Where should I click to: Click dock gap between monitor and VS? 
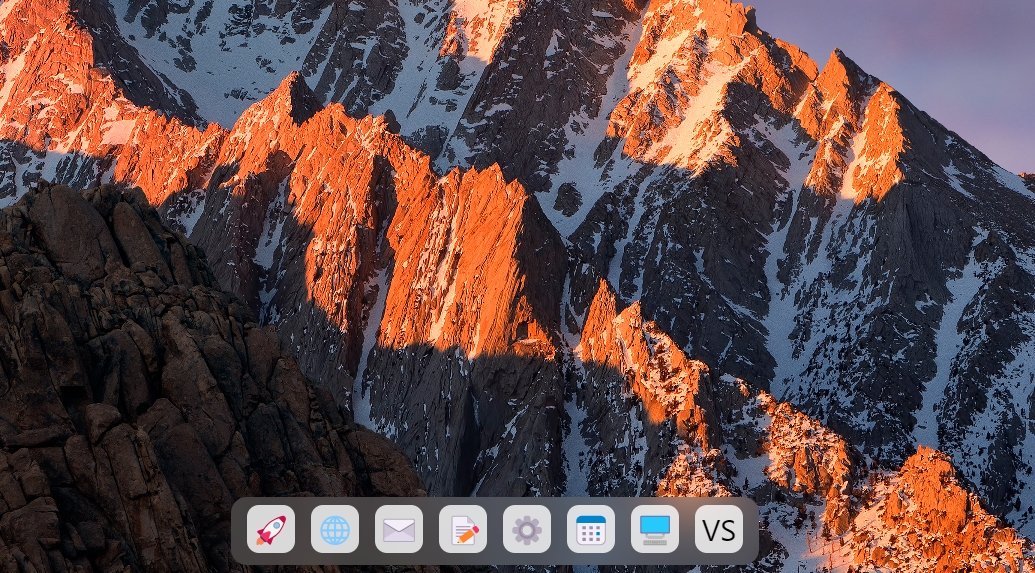click(x=687, y=530)
